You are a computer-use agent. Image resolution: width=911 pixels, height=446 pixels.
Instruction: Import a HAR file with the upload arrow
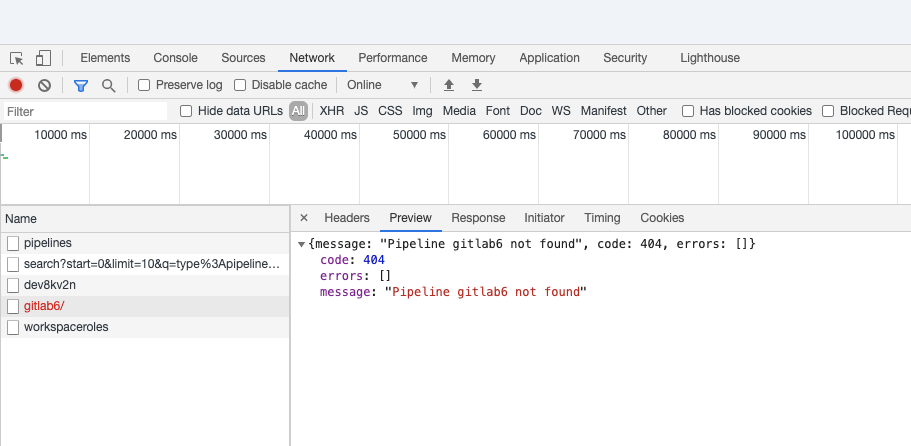click(x=449, y=85)
